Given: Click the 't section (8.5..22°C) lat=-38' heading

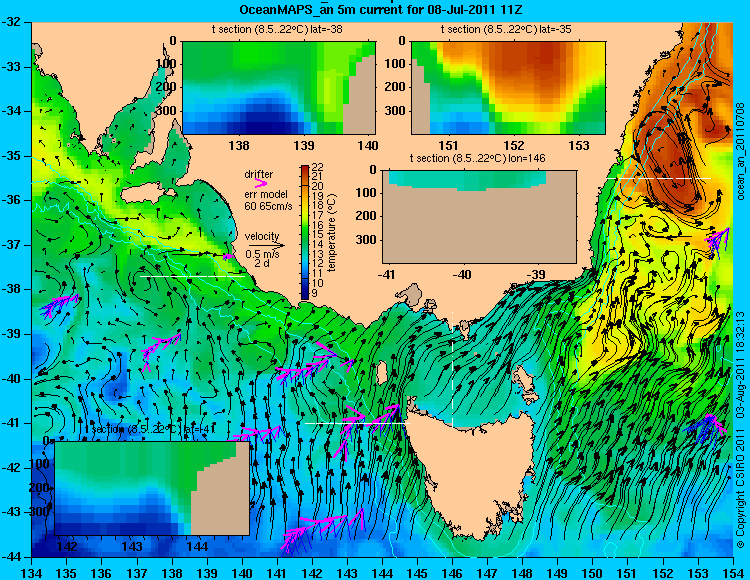Looking at the screenshot, I should (x=277, y=30).
